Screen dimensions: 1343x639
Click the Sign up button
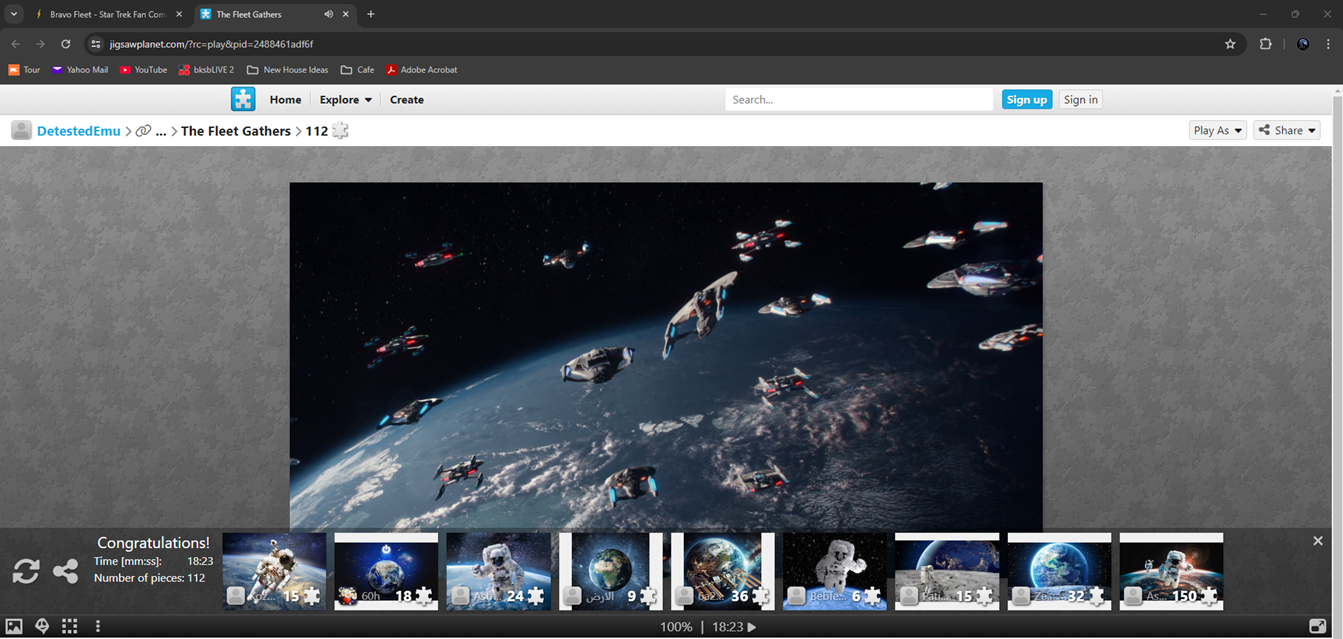pyautogui.click(x=1026, y=100)
